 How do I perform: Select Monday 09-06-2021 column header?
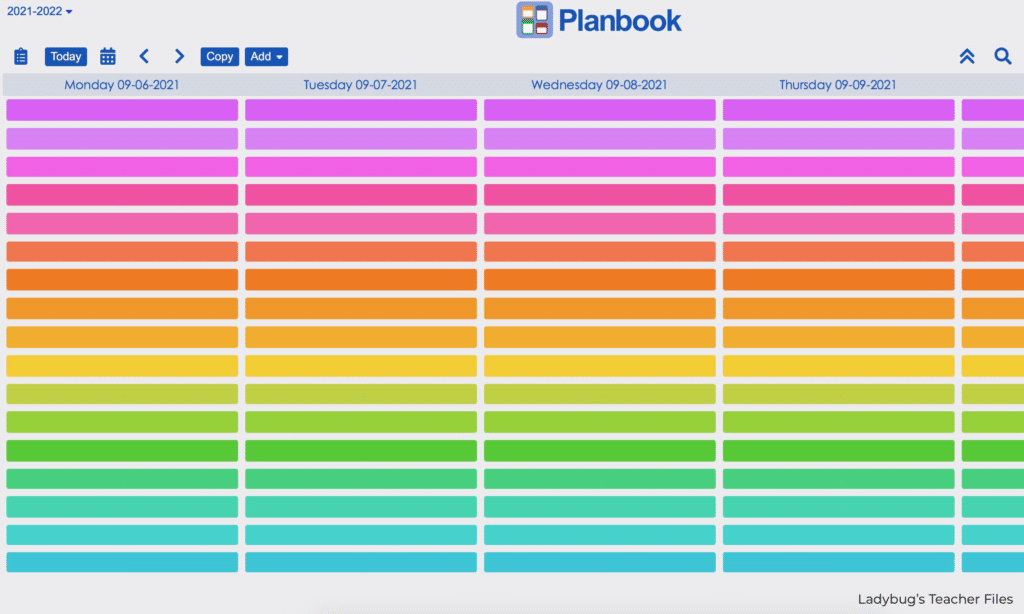pyautogui.click(x=121, y=85)
